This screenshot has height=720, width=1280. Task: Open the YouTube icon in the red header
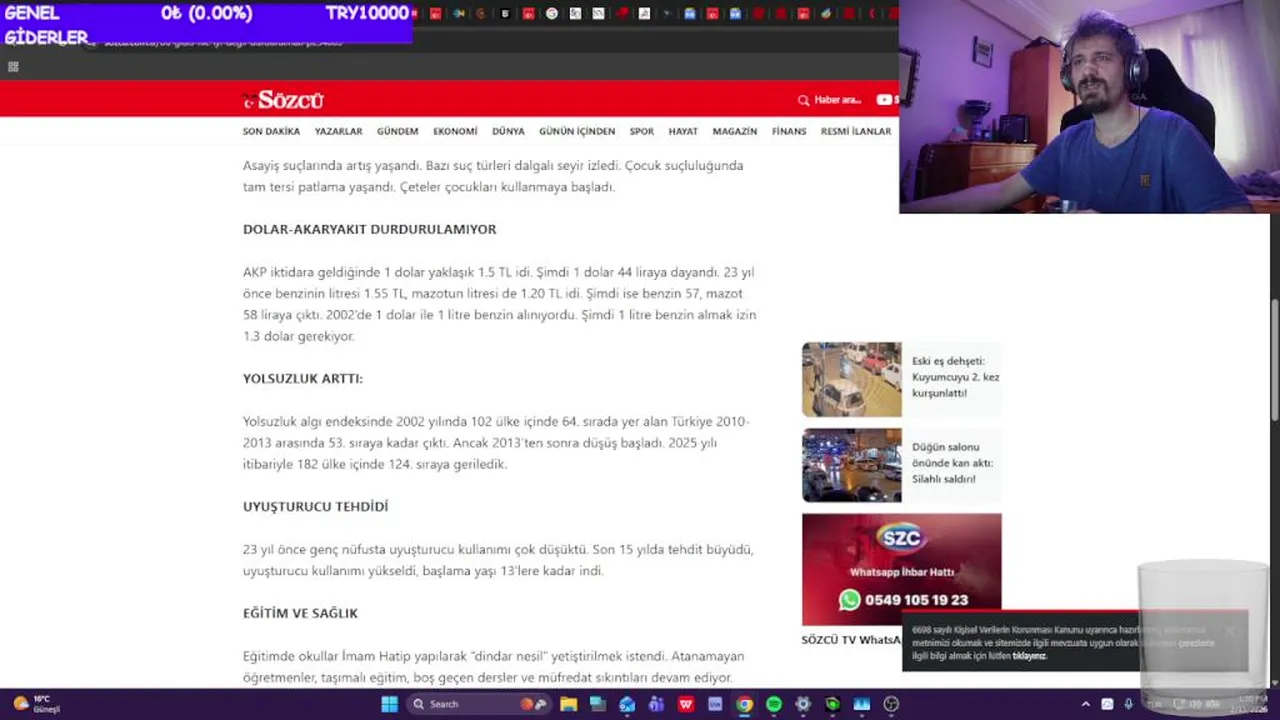pyautogui.click(x=884, y=100)
